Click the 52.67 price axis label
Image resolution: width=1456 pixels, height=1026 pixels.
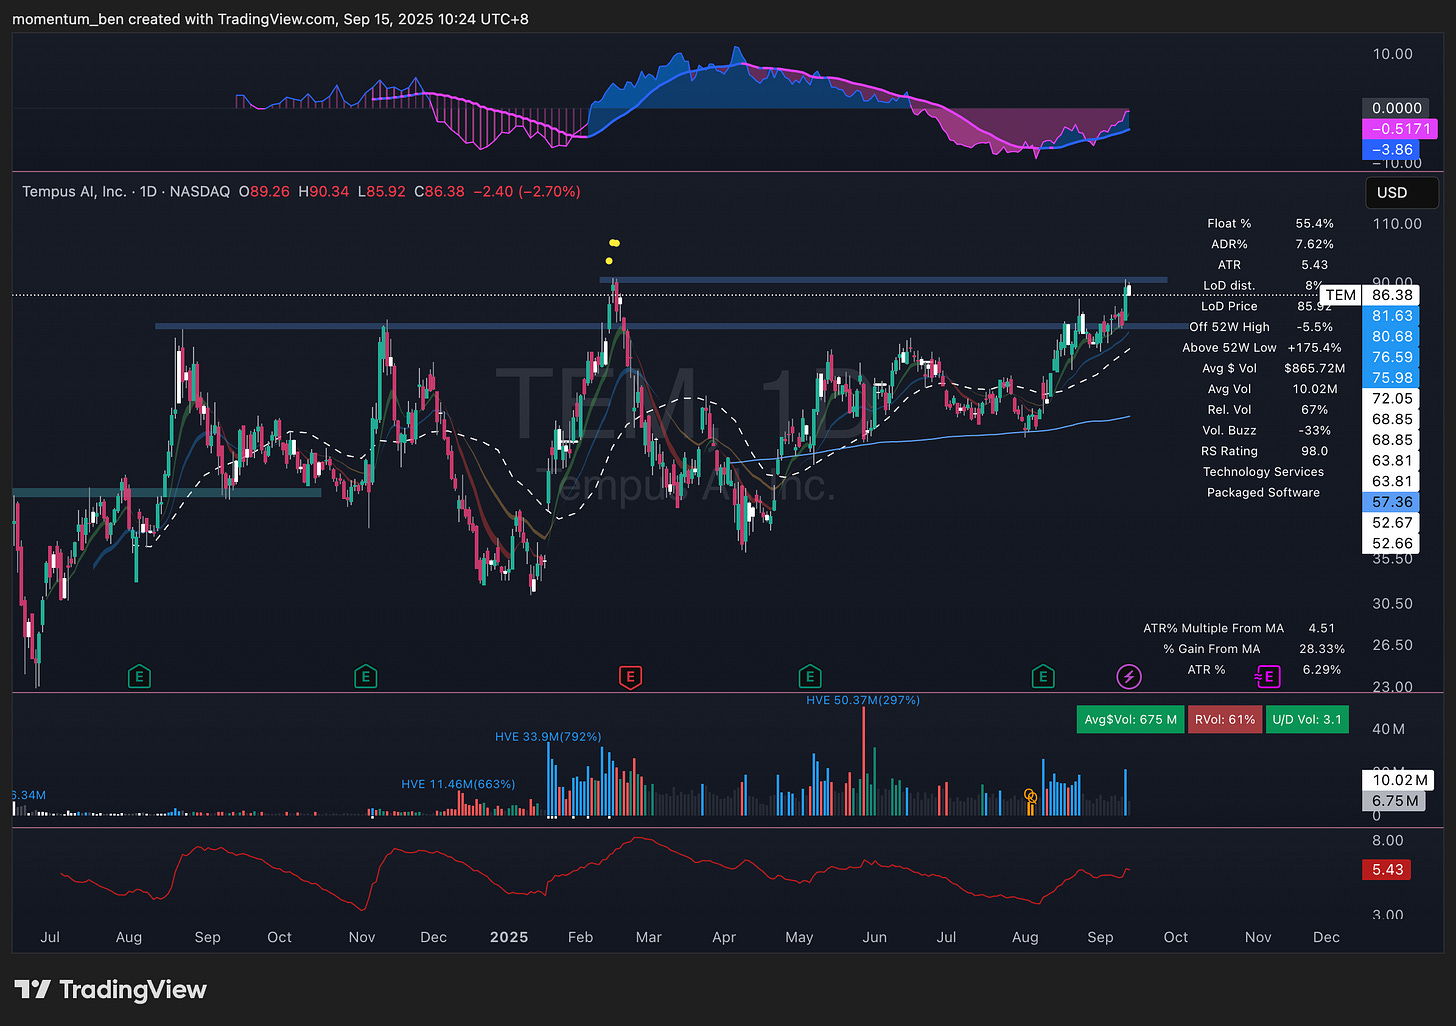pyautogui.click(x=1391, y=523)
